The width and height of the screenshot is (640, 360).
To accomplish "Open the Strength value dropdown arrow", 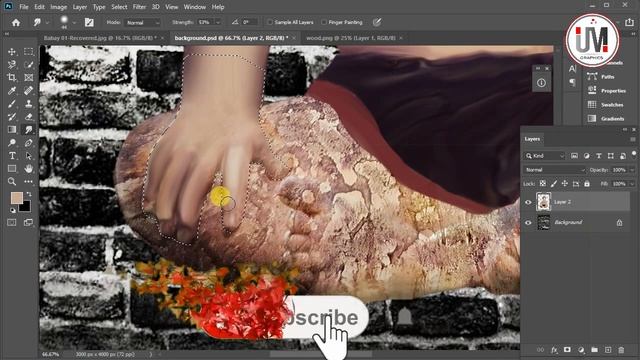I will click(218, 22).
